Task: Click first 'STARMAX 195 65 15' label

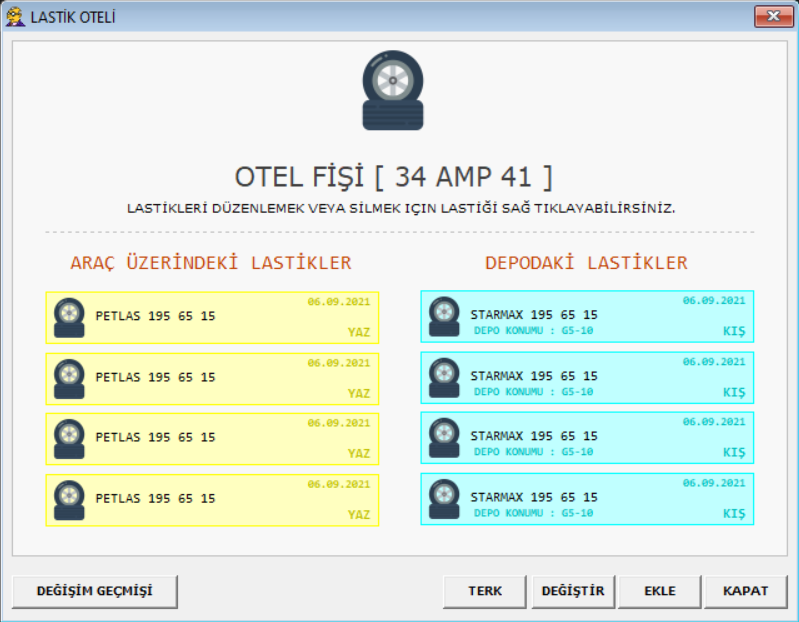Action: pos(534,315)
